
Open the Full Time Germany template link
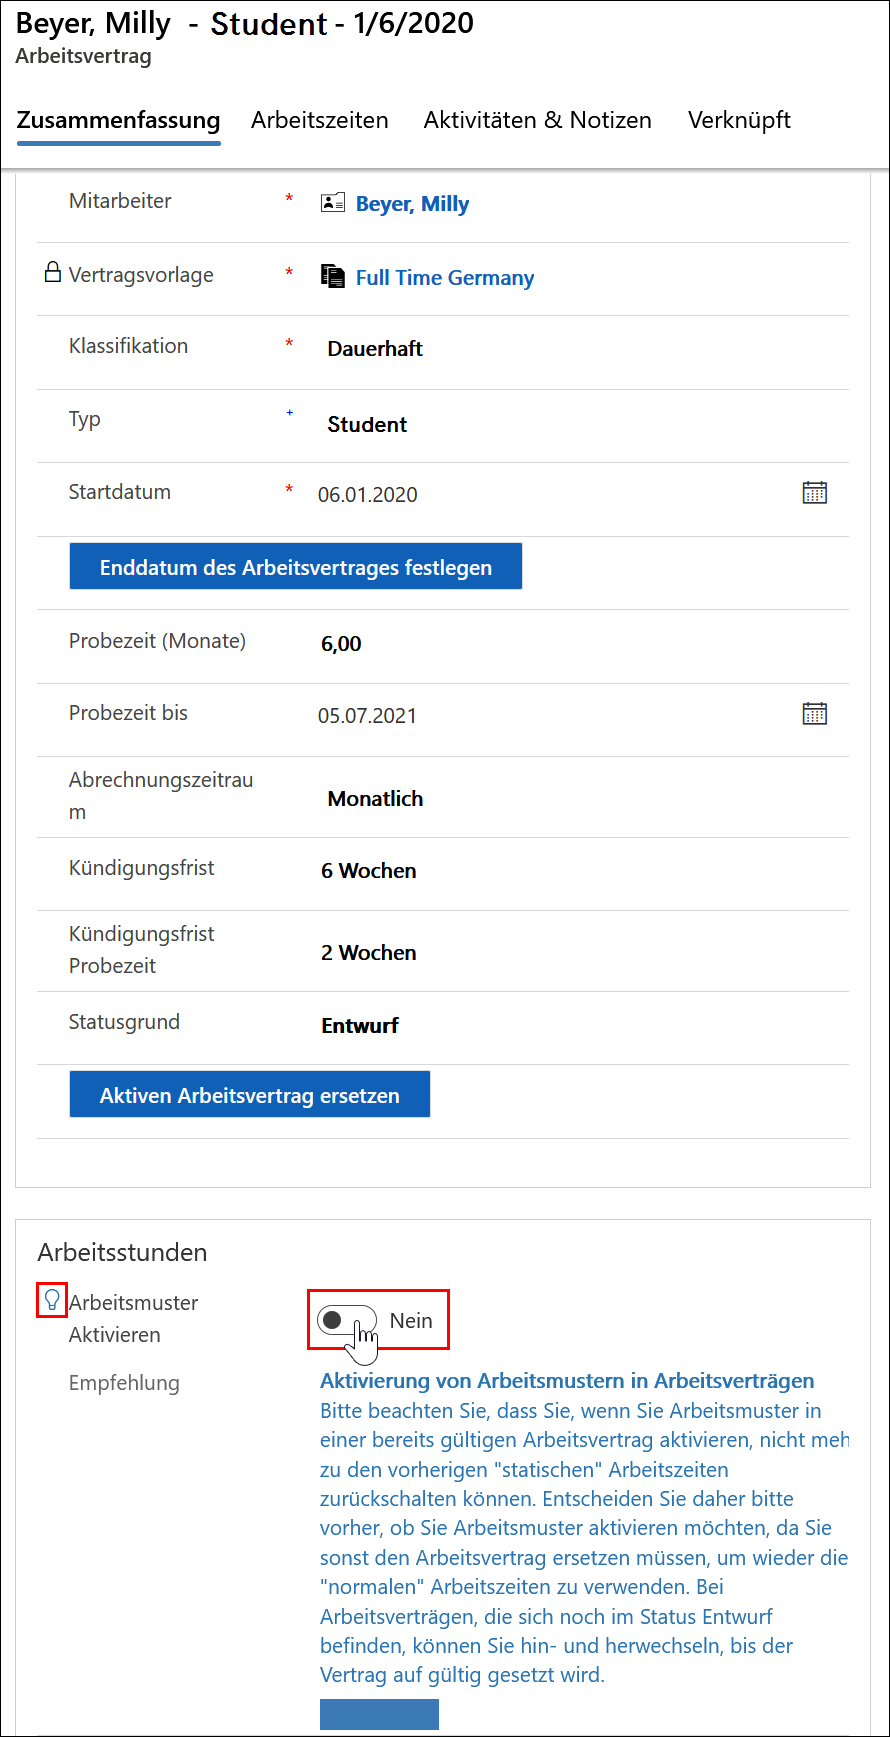pos(445,278)
